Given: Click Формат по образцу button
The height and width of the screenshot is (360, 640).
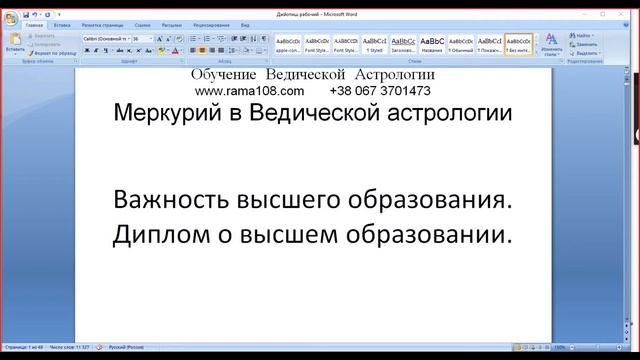Looking at the screenshot, I should [x=53, y=53].
